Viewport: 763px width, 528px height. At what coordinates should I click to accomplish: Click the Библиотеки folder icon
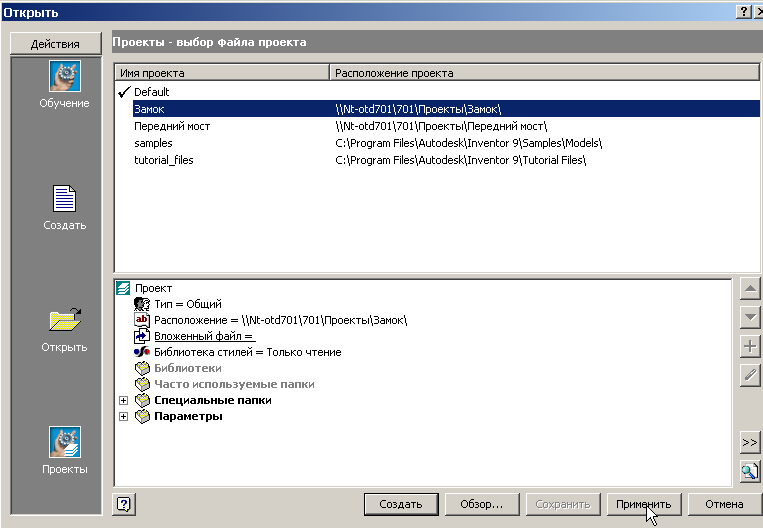click(142, 368)
